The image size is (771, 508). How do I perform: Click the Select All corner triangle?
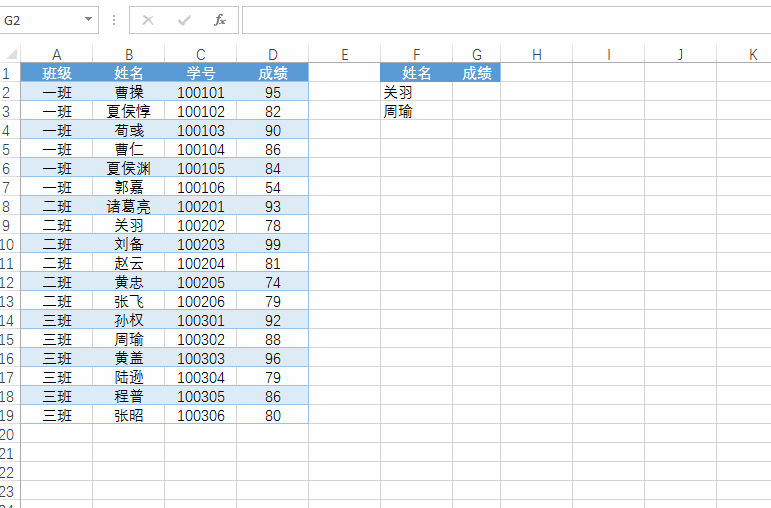pos(10,54)
